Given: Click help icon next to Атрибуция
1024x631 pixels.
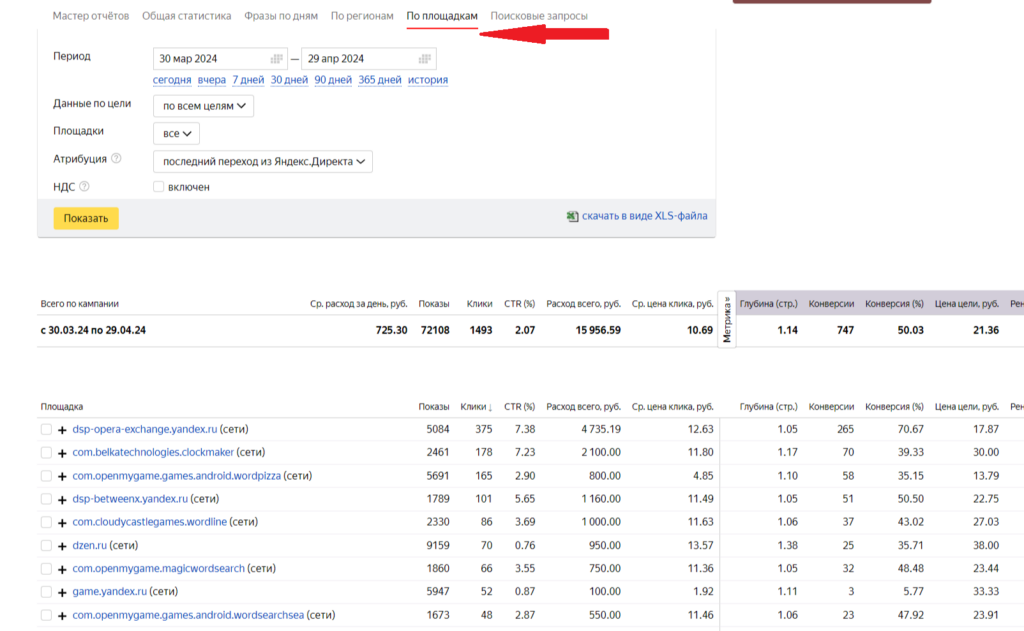Looking at the screenshot, I should [116, 158].
